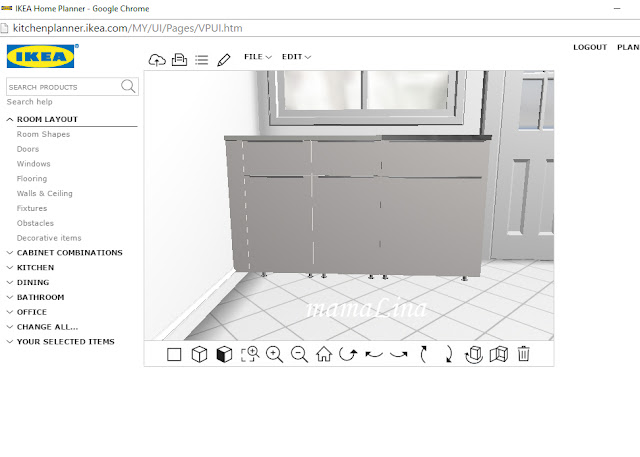Click the IKEA logo
This screenshot has width=640, height=457.
pyautogui.click(x=42, y=56)
